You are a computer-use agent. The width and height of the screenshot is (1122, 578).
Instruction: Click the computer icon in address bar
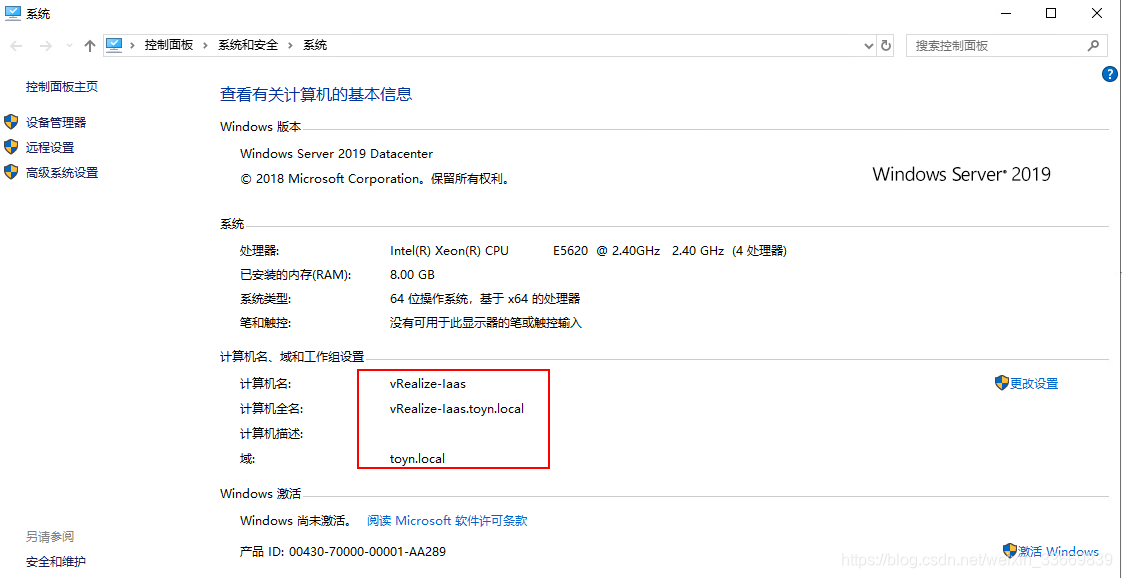[114, 45]
